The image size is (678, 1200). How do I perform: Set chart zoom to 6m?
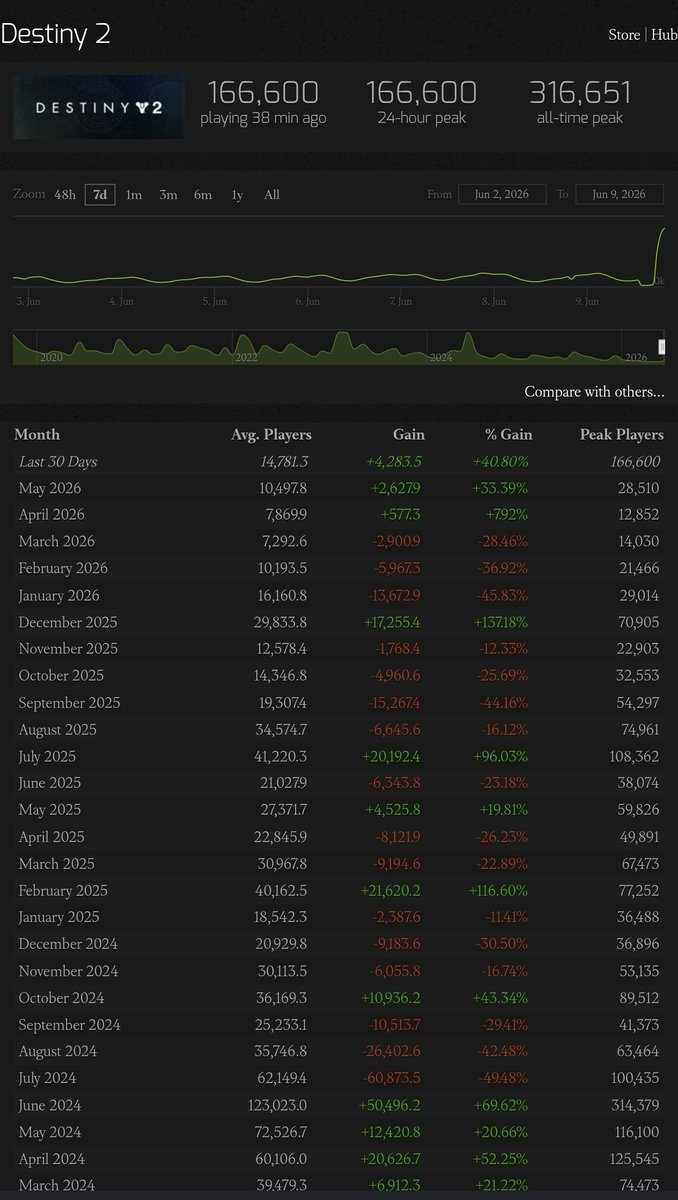pyautogui.click(x=203, y=195)
